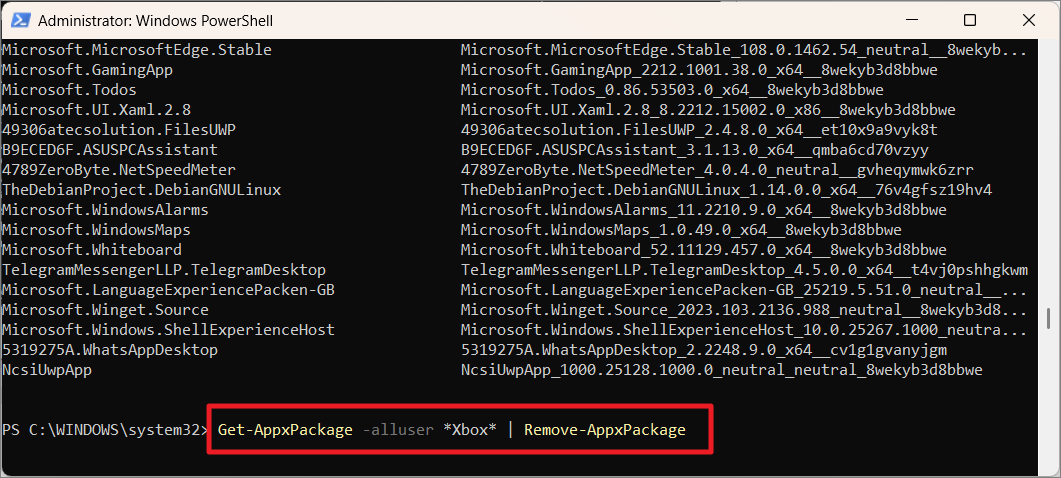Click 'Microsoft.MicrosoftEdge.Stable' in the left name column

(137, 50)
